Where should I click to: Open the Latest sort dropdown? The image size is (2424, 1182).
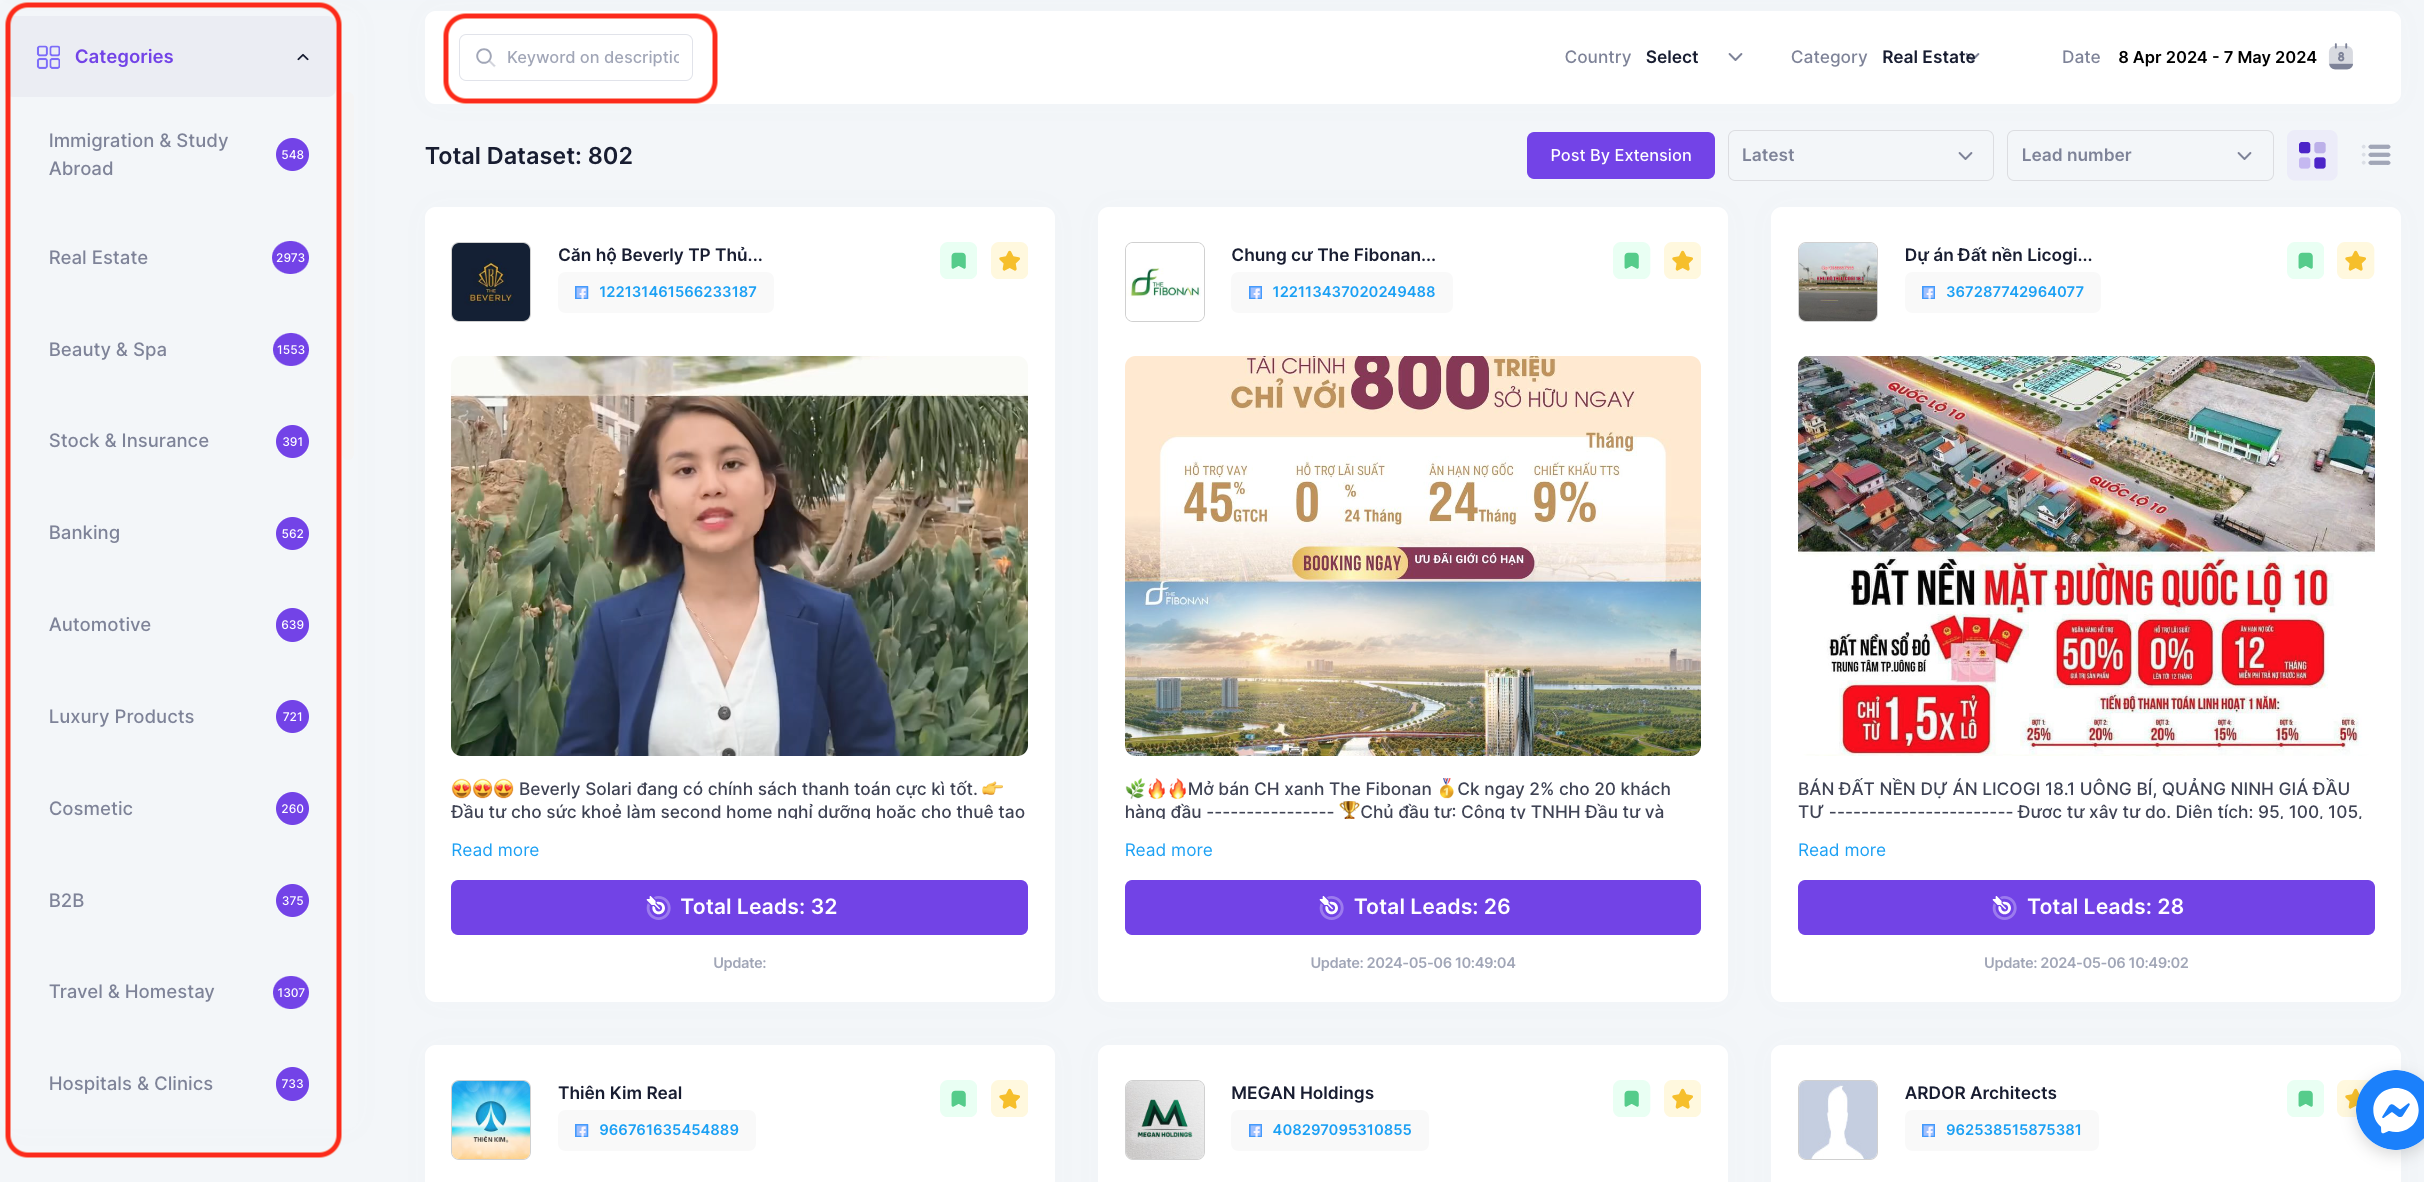[1859, 155]
